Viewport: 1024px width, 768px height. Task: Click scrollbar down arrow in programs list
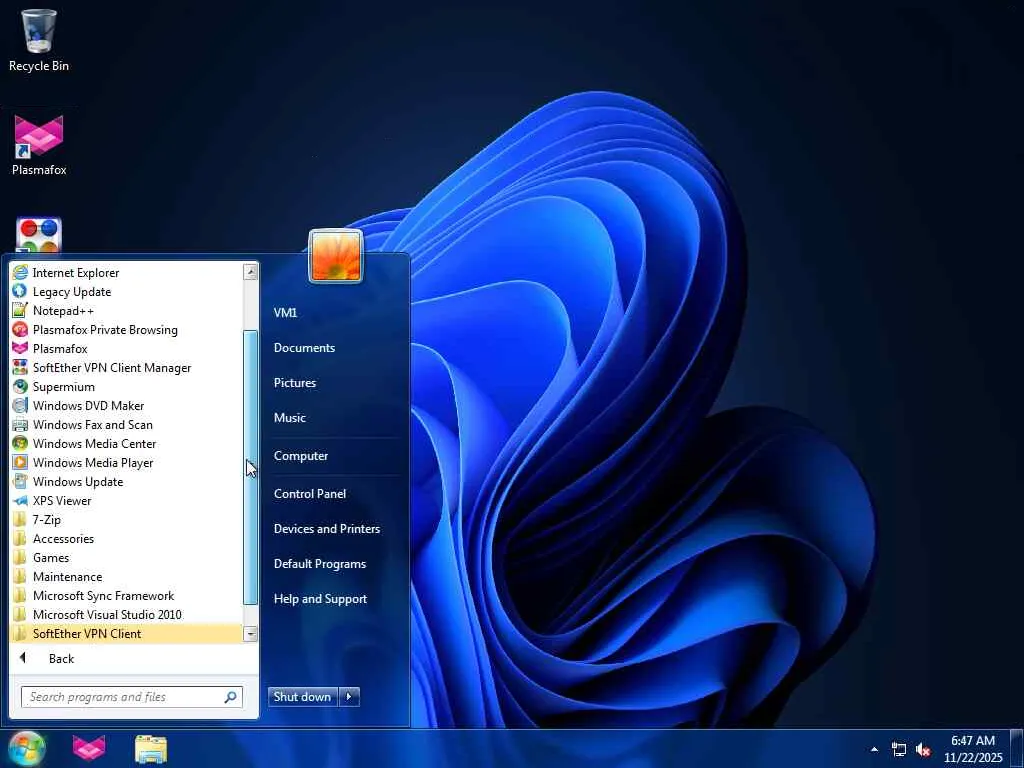(251, 633)
